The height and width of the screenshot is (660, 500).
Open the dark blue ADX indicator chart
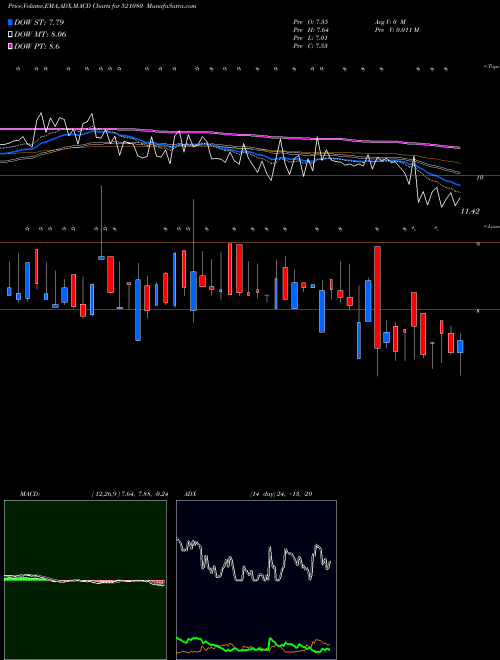(x=256, y=580)
